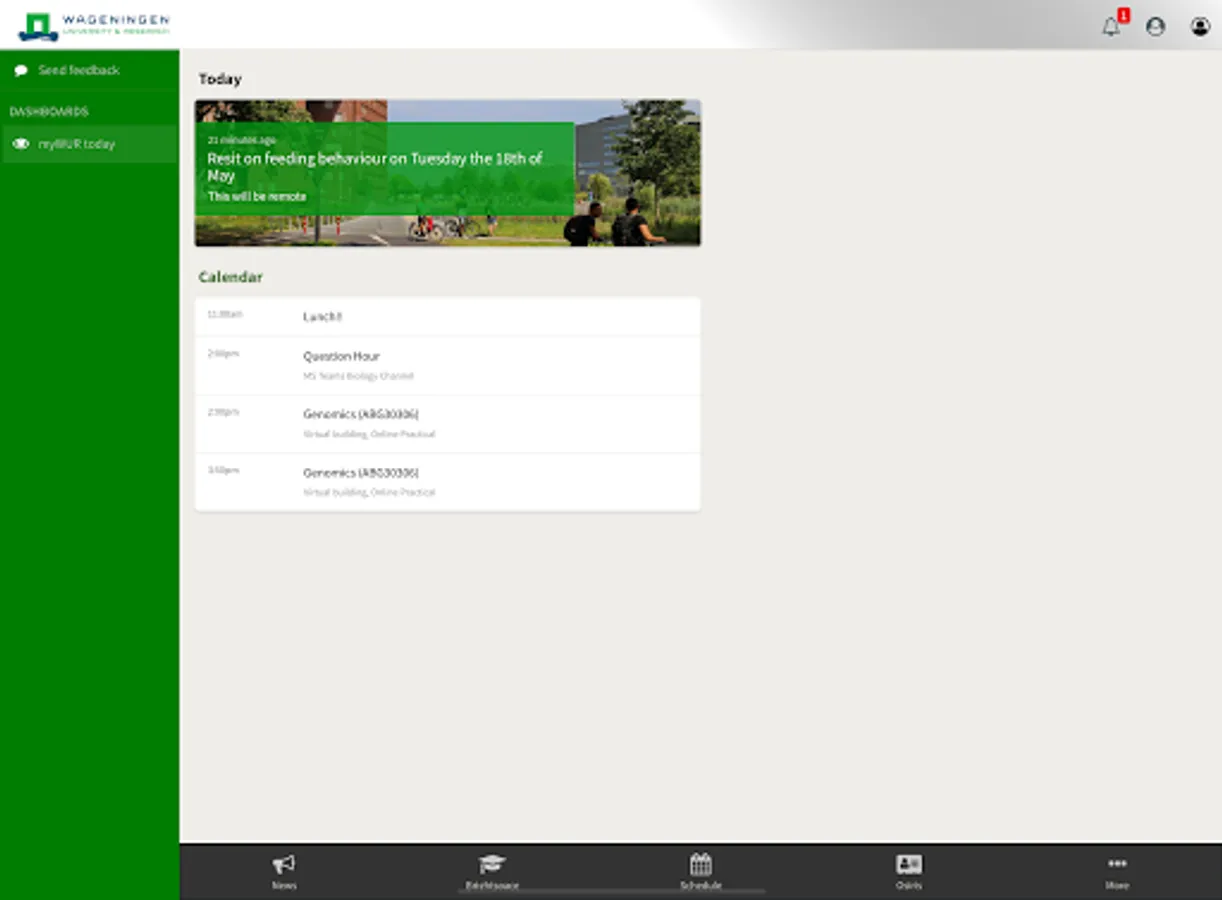Select the myWUR today dashboard
This screenshot has width=1222, height=900.
(x=89, y=144)
